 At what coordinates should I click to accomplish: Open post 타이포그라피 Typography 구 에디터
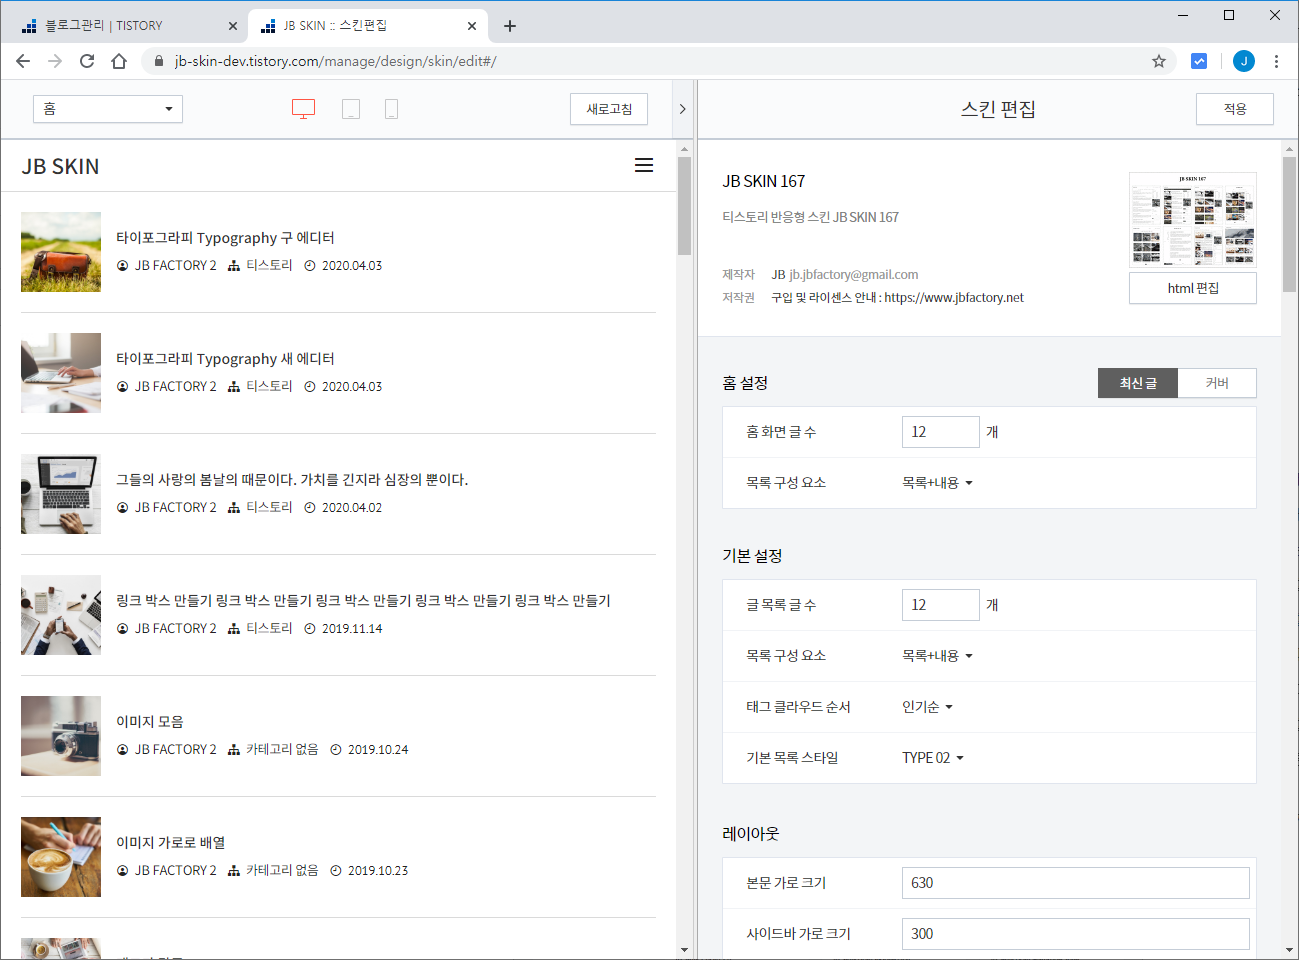click(225, 238)
